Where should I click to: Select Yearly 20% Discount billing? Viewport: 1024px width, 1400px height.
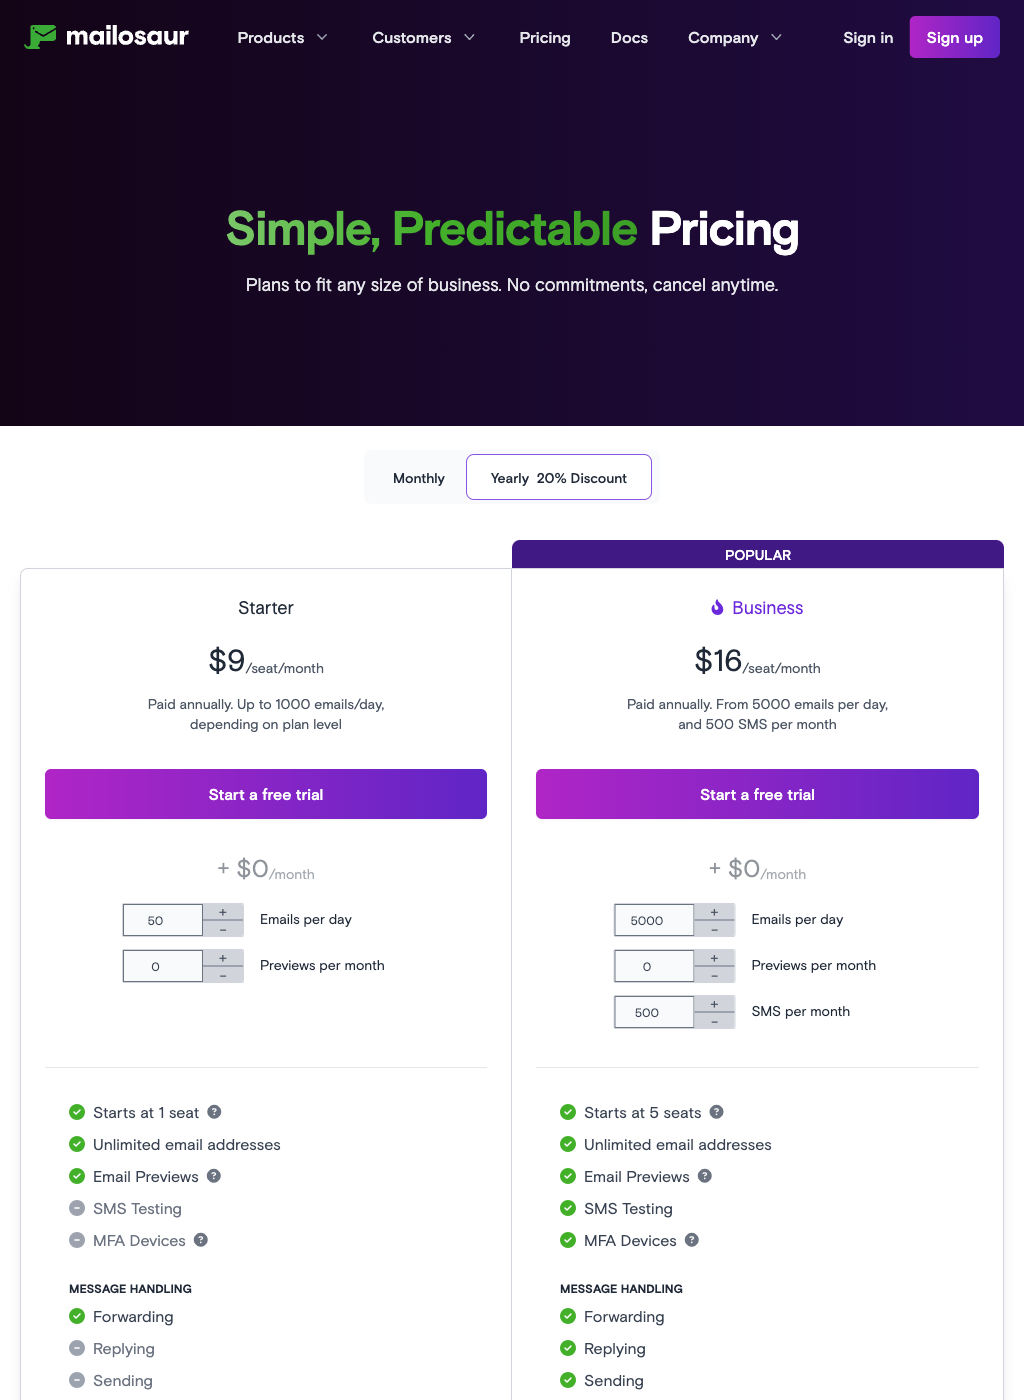(558, 478)
